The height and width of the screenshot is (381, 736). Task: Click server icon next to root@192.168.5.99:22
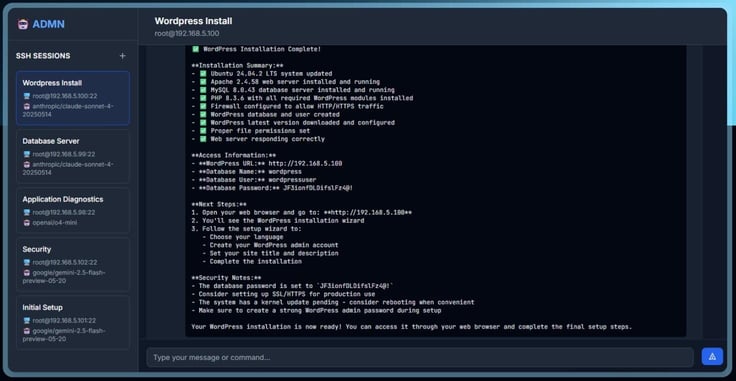pos(27,154)
